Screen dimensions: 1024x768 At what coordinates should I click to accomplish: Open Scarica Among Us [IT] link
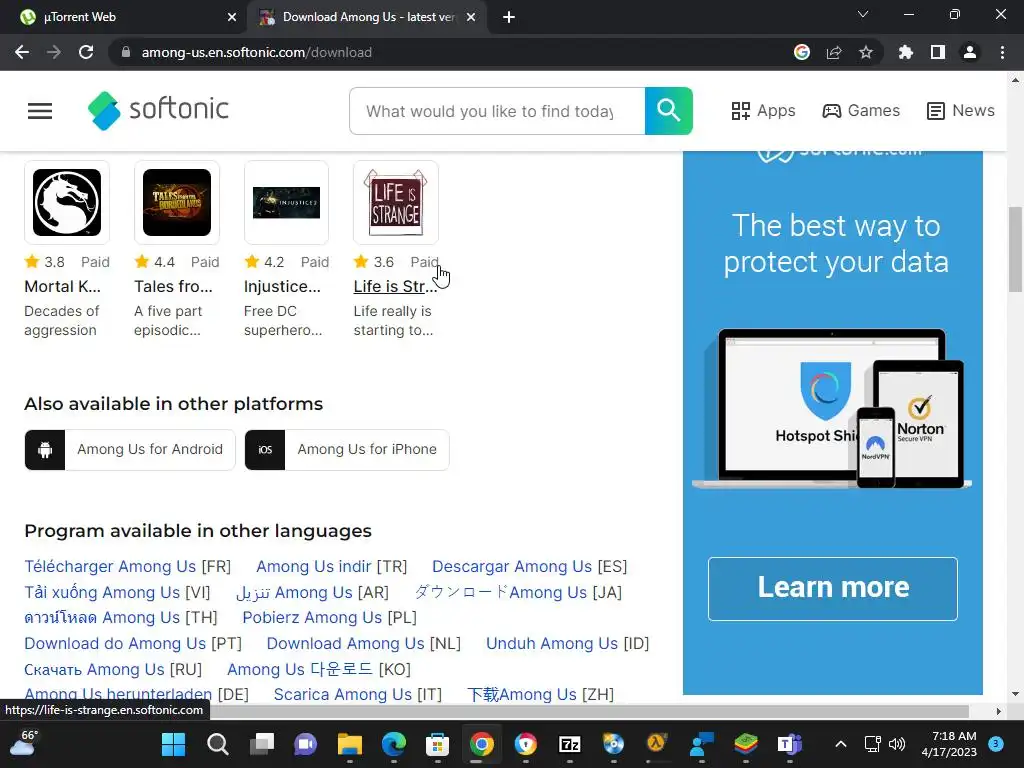pos(357,694)
